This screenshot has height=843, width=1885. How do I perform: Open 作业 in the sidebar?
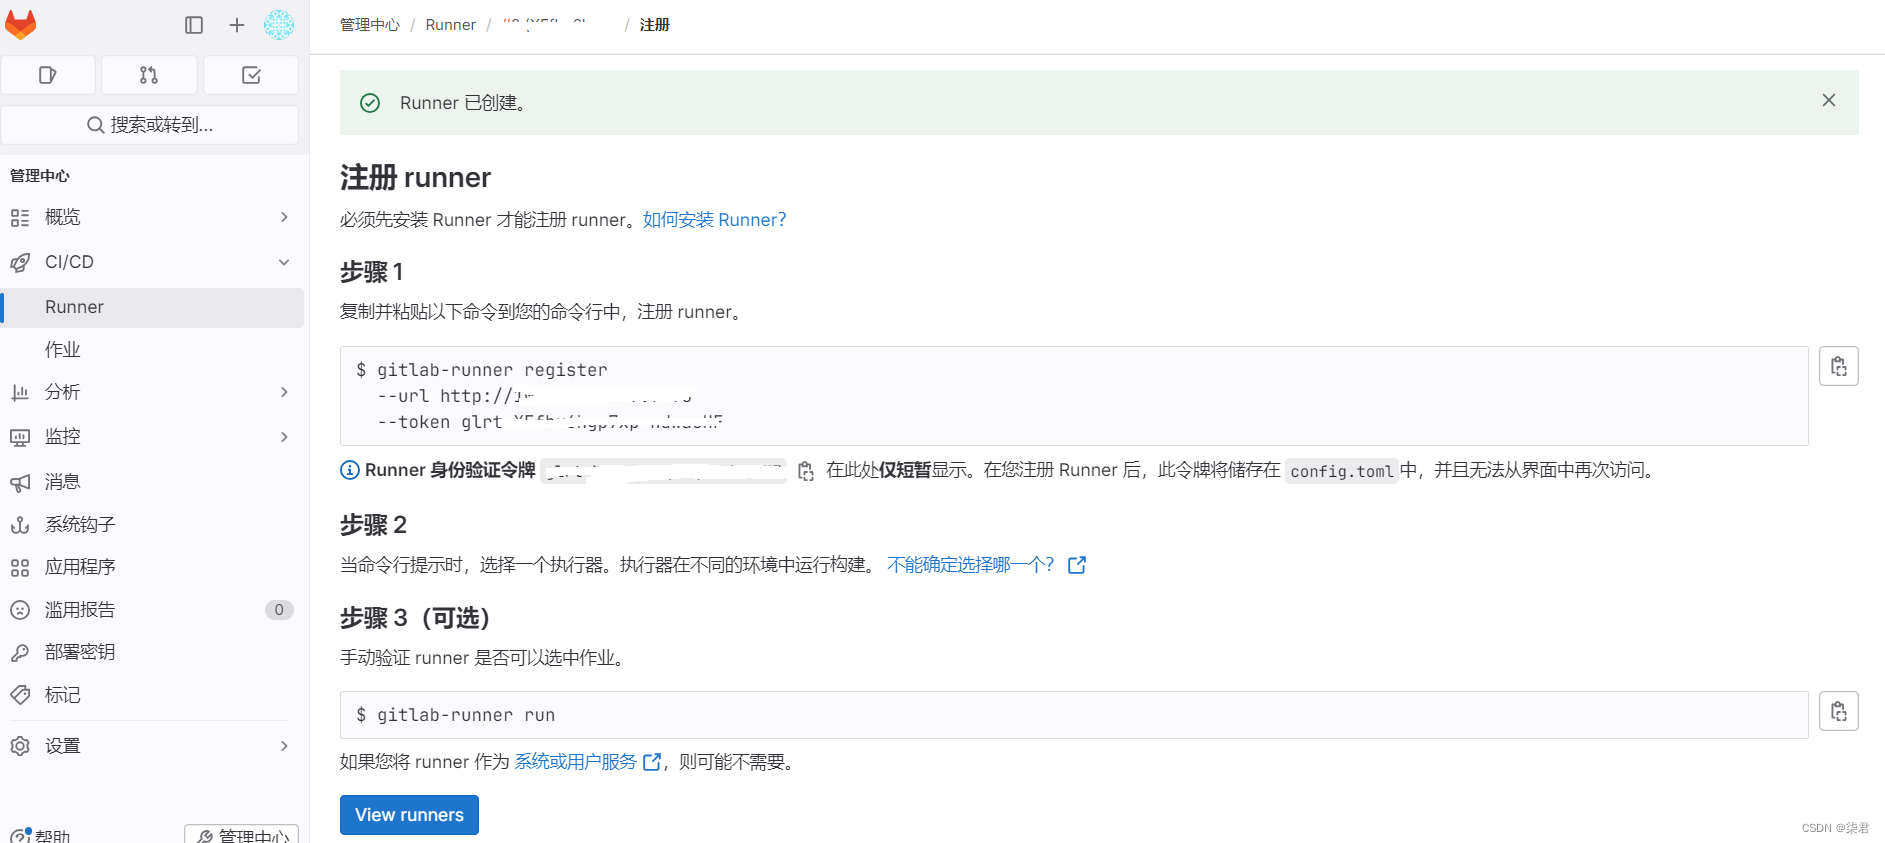click(x=152, y=349)
